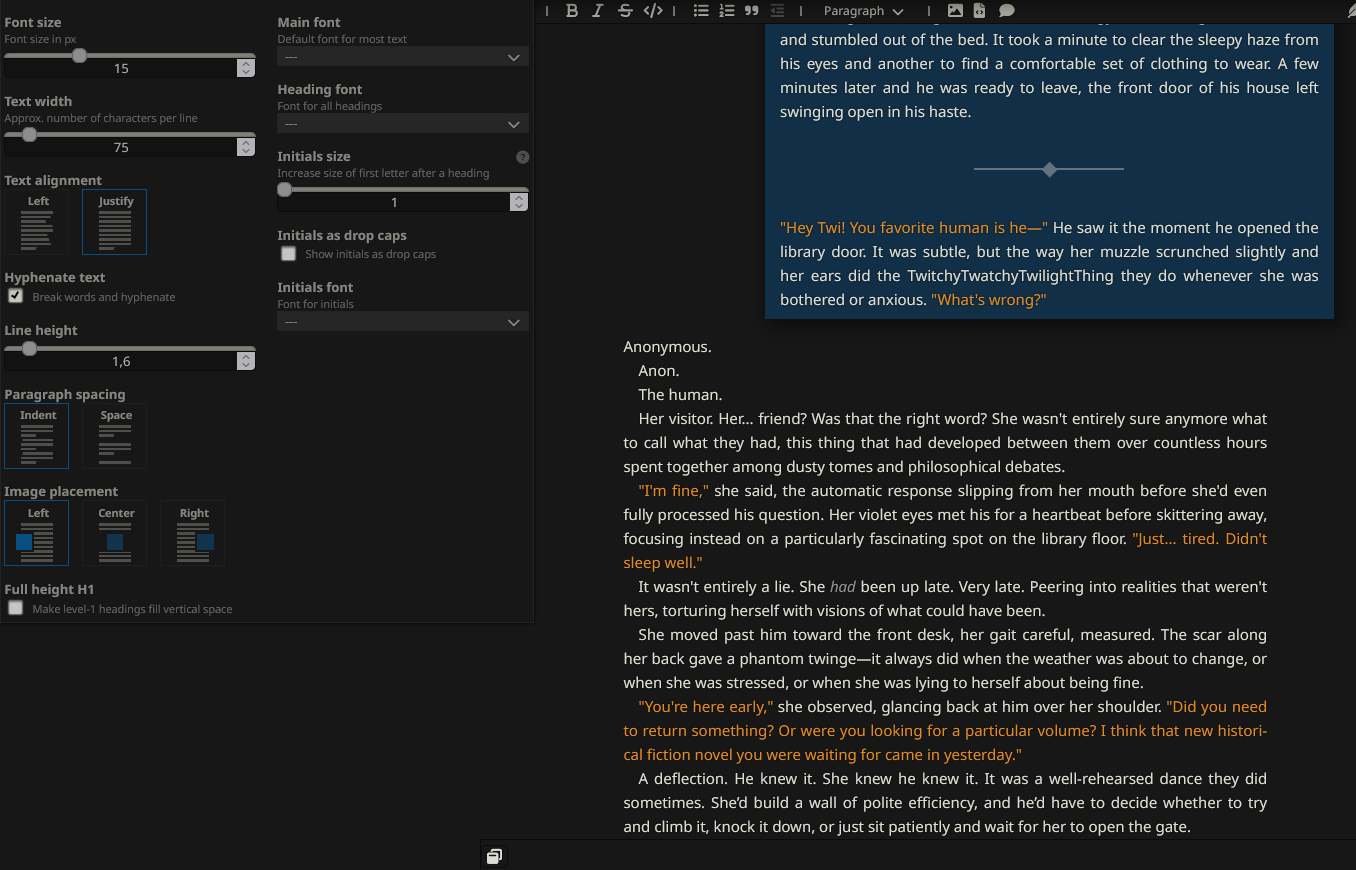Open the Initials font dropdown
Viewport: 1356px width, 870px height.
403,322
